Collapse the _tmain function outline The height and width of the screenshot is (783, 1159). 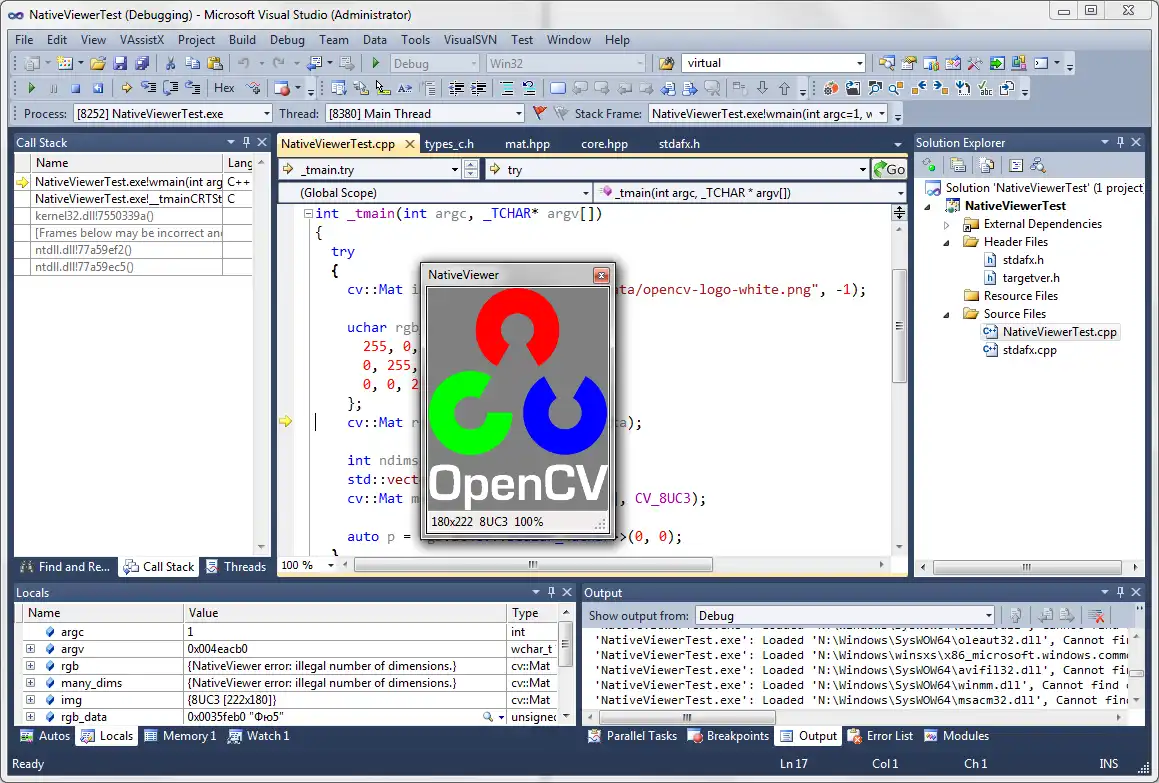(308, 214)
